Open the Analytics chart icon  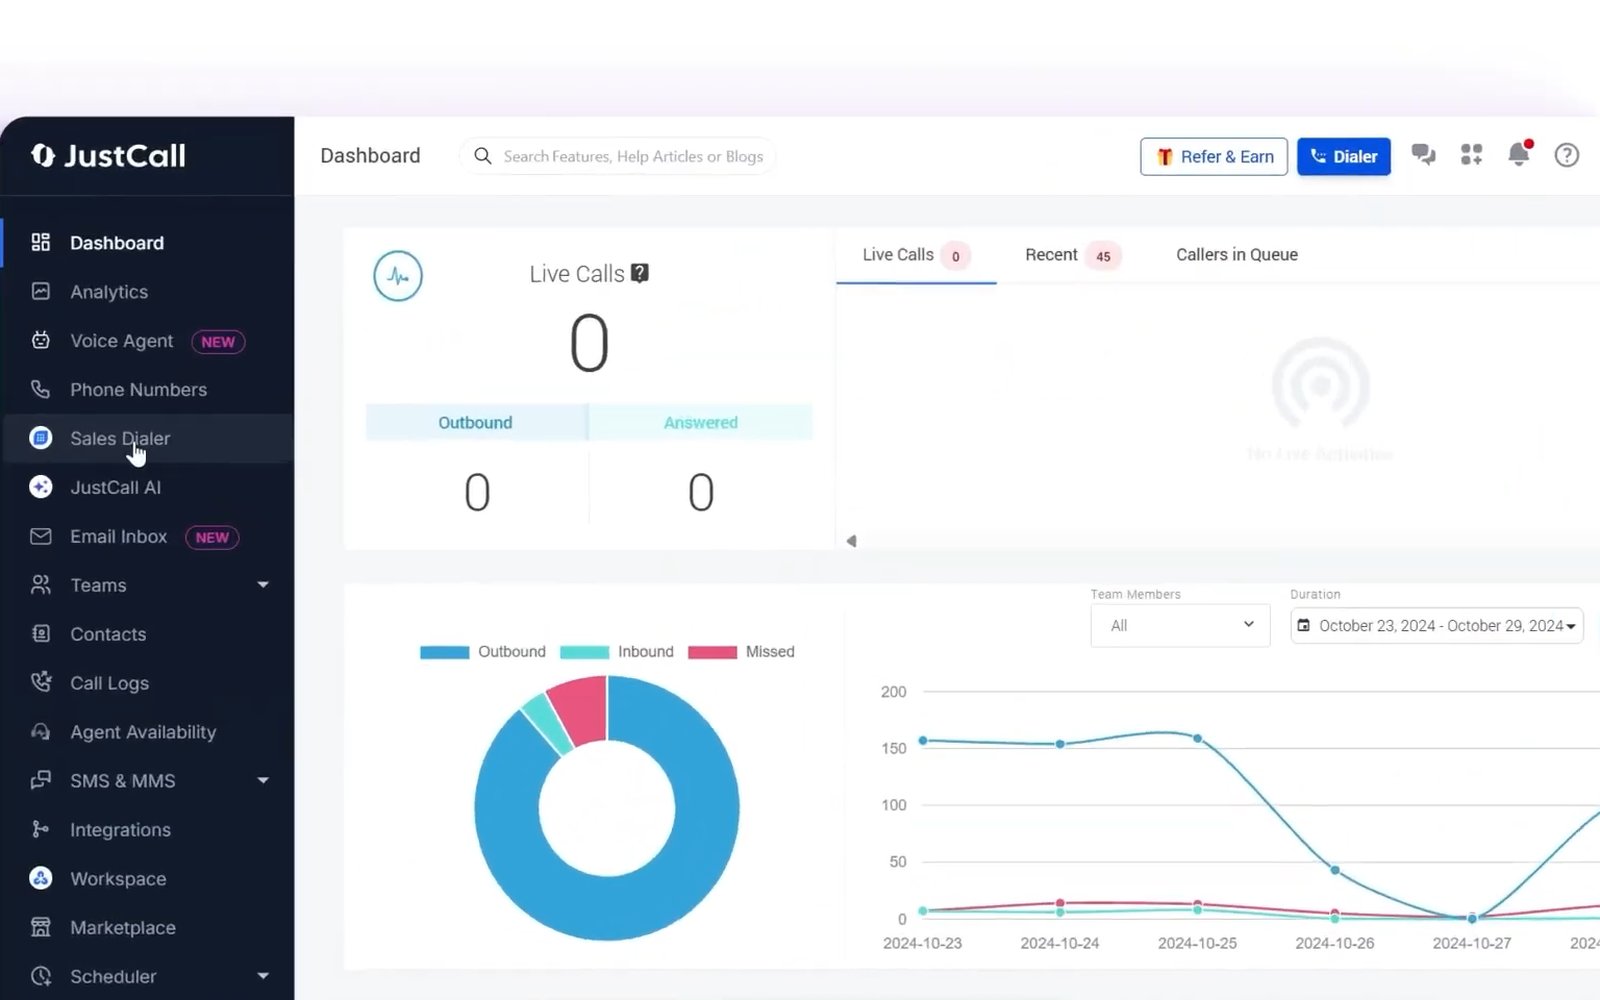[x=41, y=291]
